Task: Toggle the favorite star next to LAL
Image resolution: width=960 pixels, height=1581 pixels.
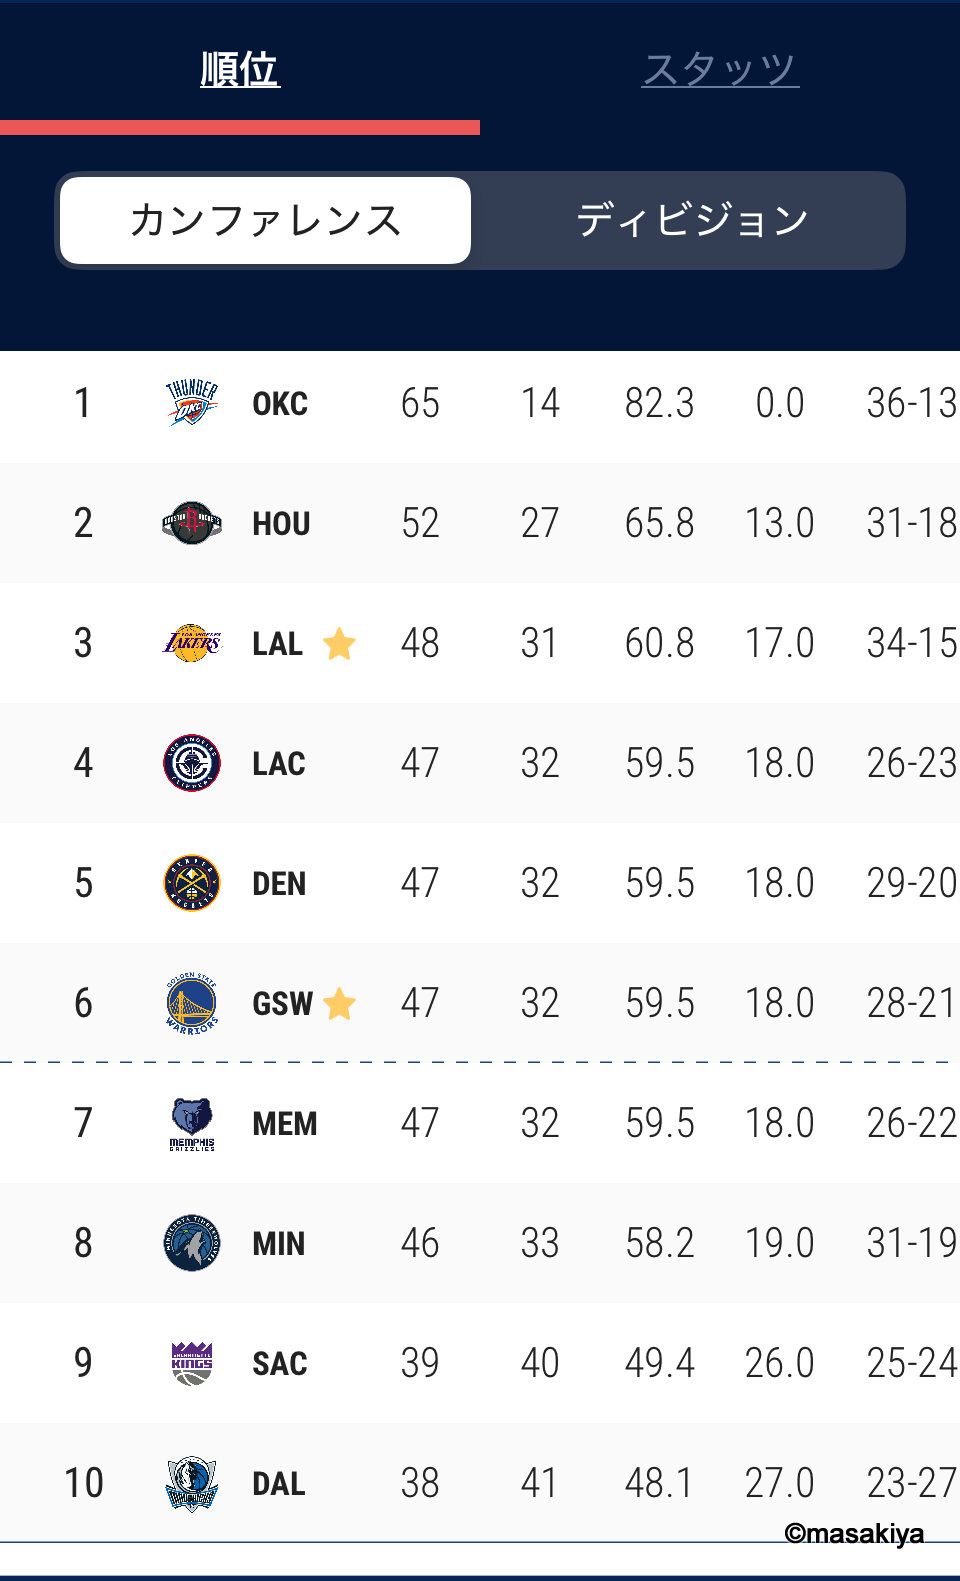Action: (x=339, y=643)
